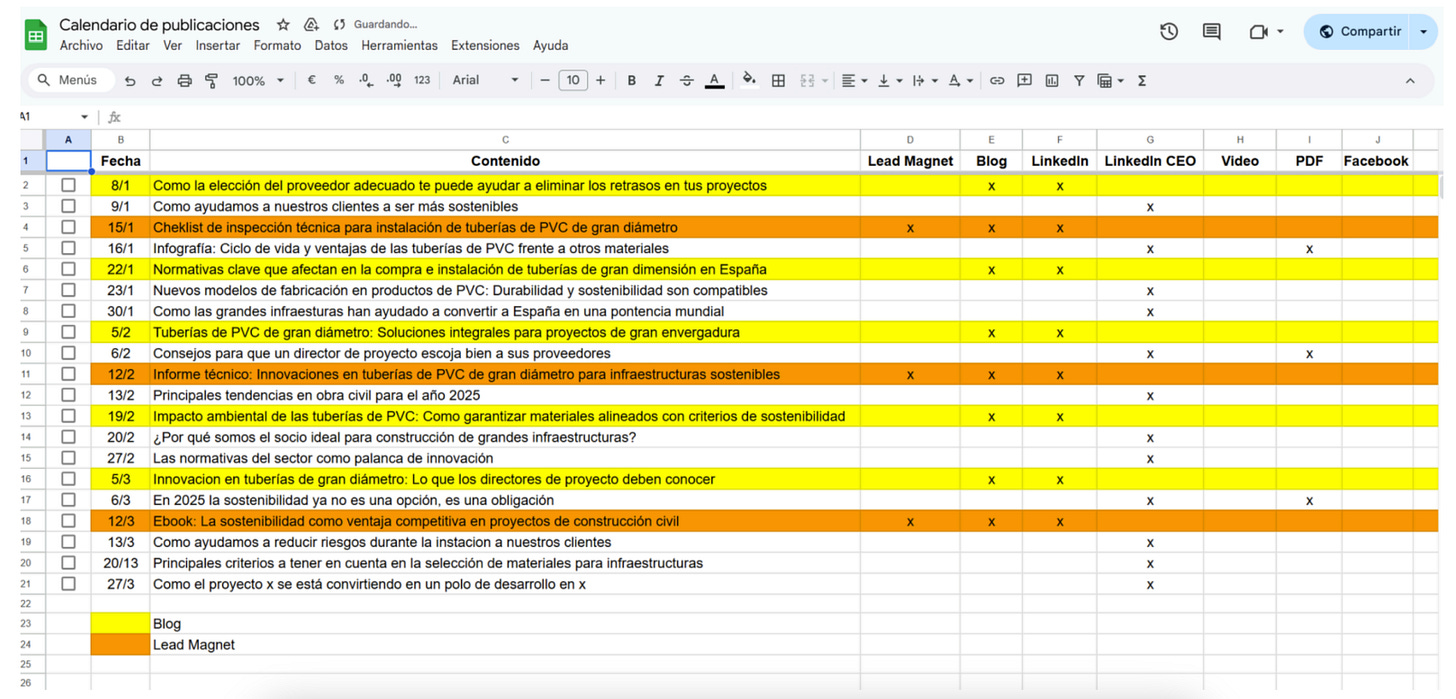Click the insert link icon
This screenshot has width=1456, height=699.
click(x=997, y=81)
